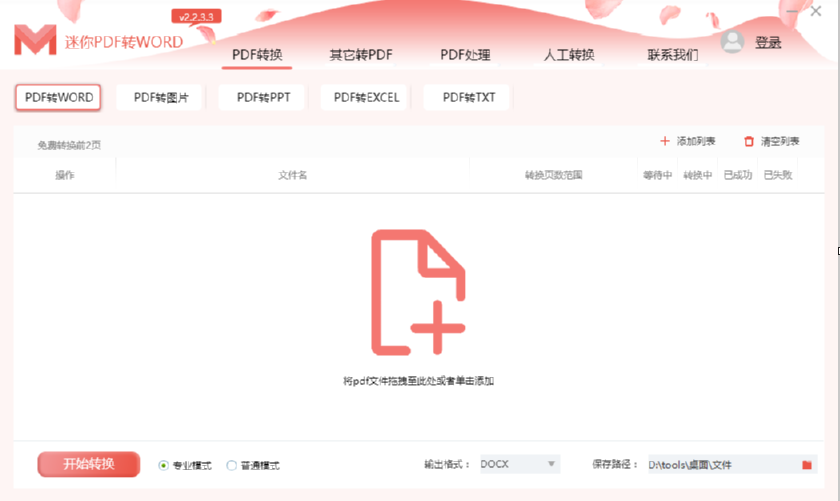The image size is (840, 501).
Task: Select the PDF转EXCEL option
Action: coord(366,98)
